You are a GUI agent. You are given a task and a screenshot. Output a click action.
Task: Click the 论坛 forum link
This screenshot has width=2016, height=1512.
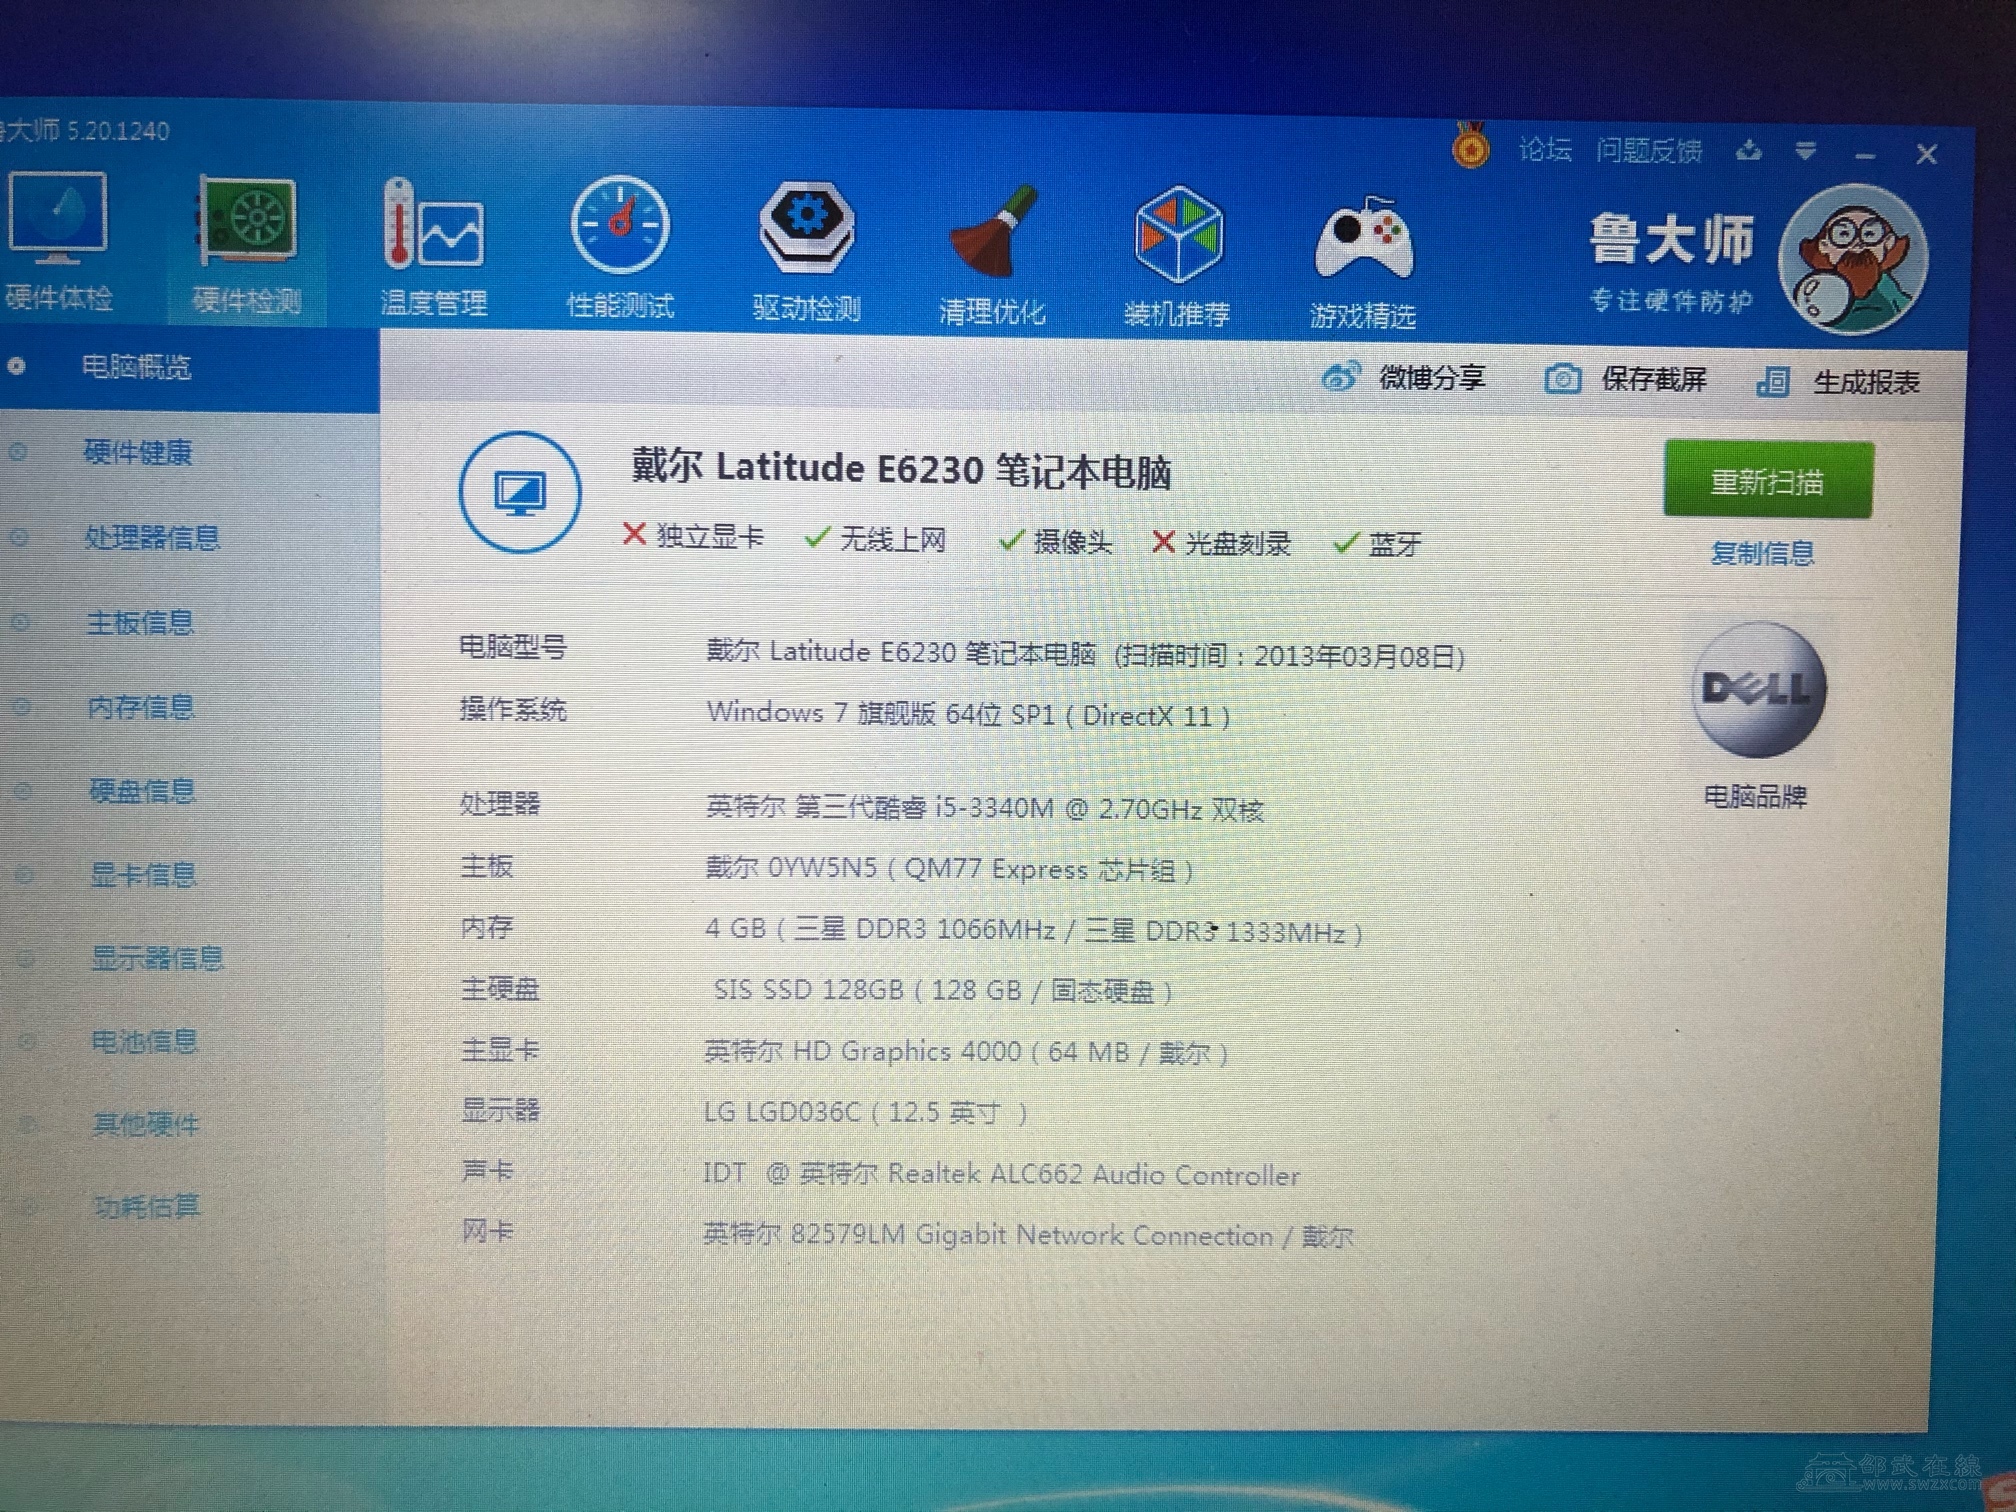(x=1545, y=149)
